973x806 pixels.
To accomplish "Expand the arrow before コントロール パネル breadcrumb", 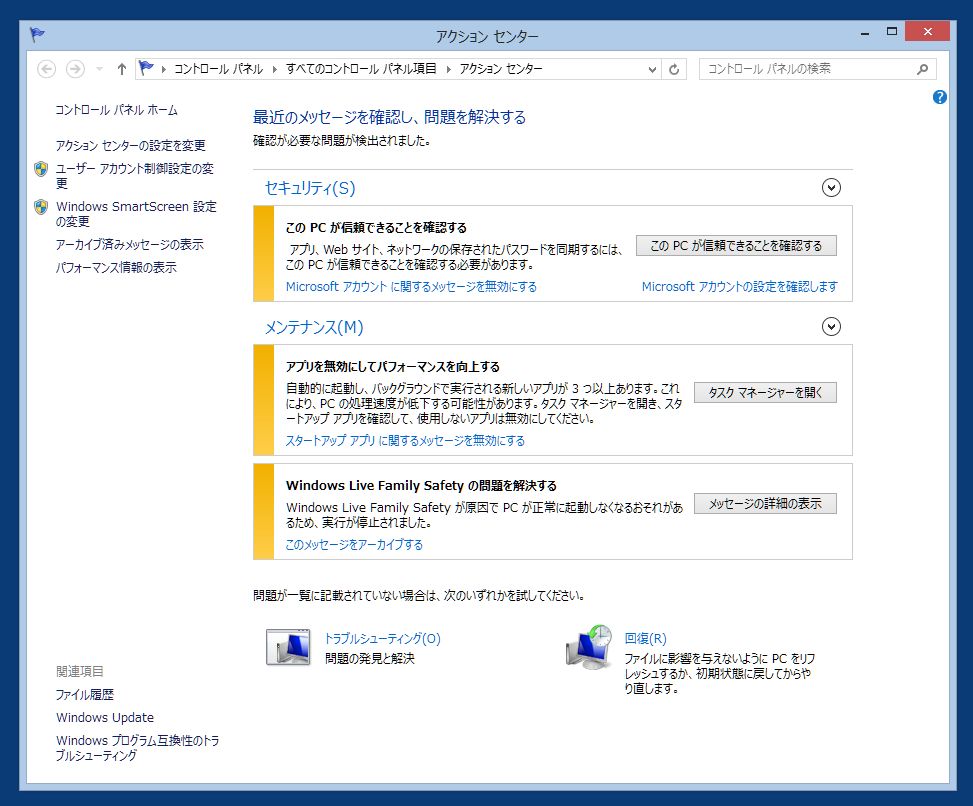I will [x=164, y=69].
